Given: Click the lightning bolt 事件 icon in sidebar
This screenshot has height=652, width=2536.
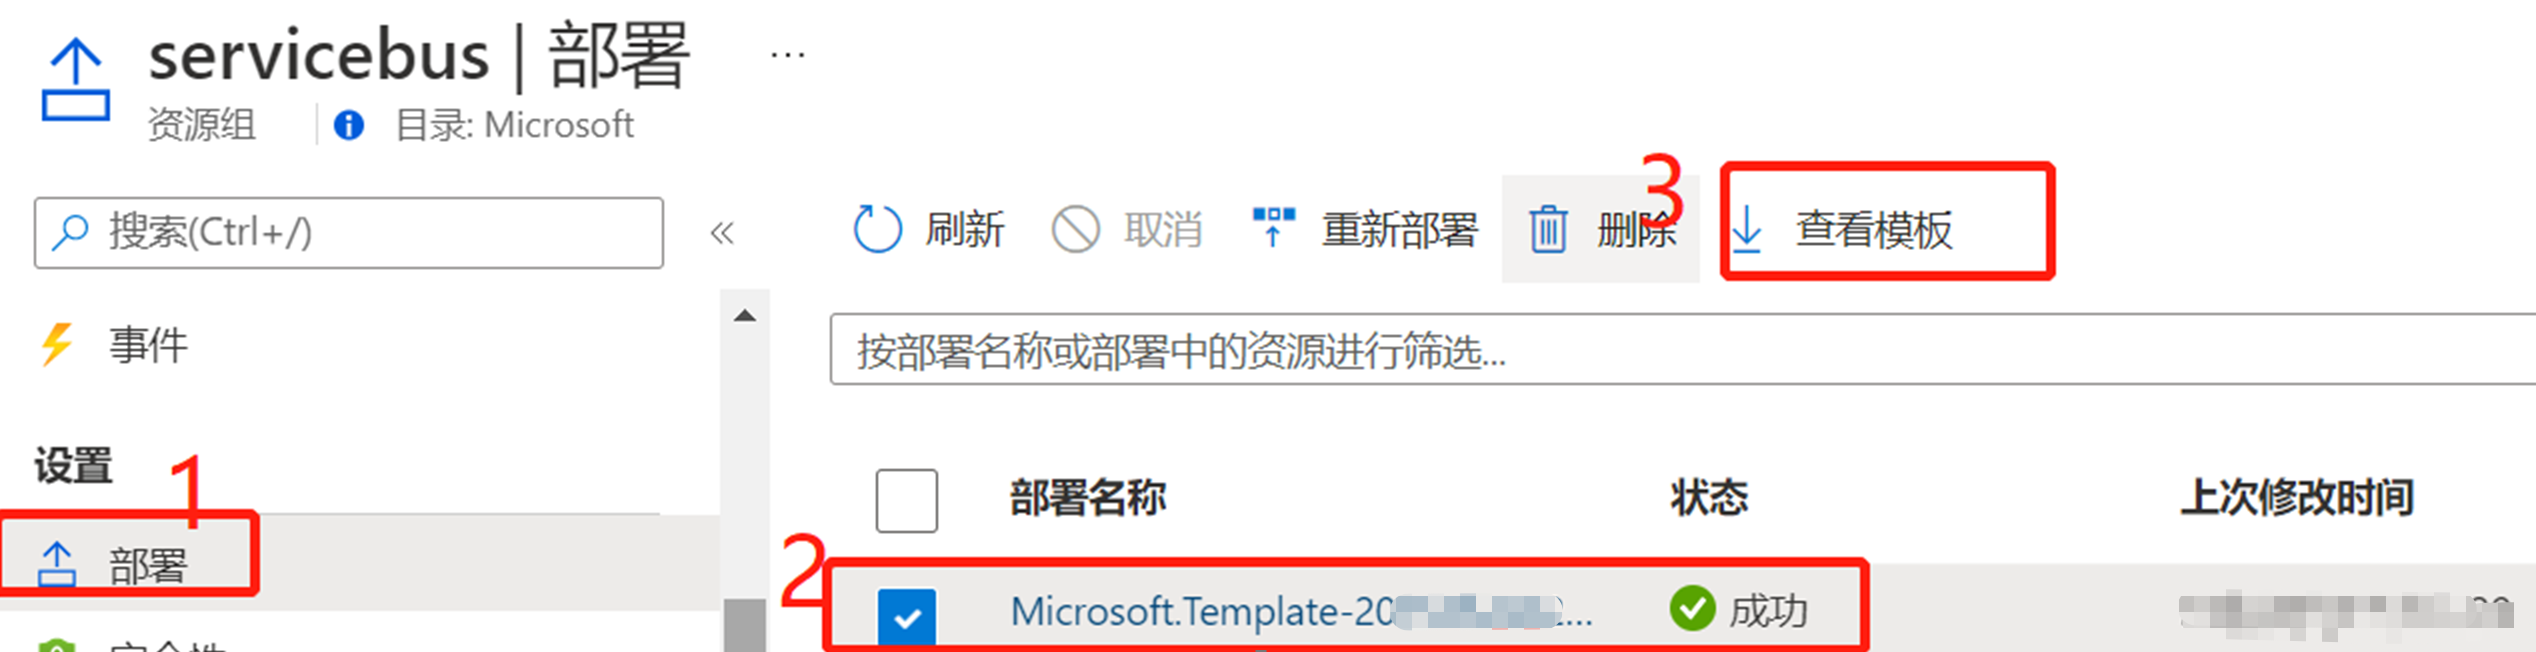Looking at the screenshot, I should pyautogui.click(x=57, y=345).
